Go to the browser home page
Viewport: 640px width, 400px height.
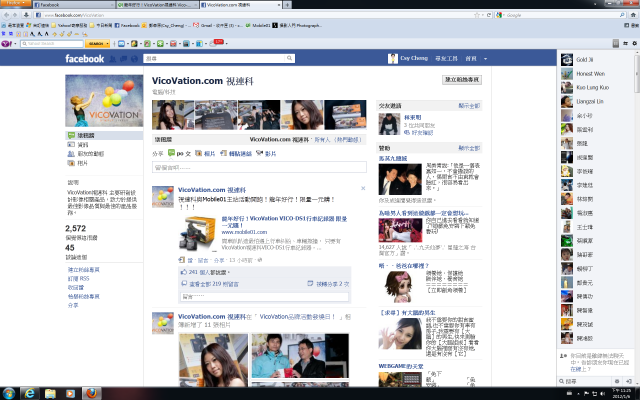[x=633, y=15]
